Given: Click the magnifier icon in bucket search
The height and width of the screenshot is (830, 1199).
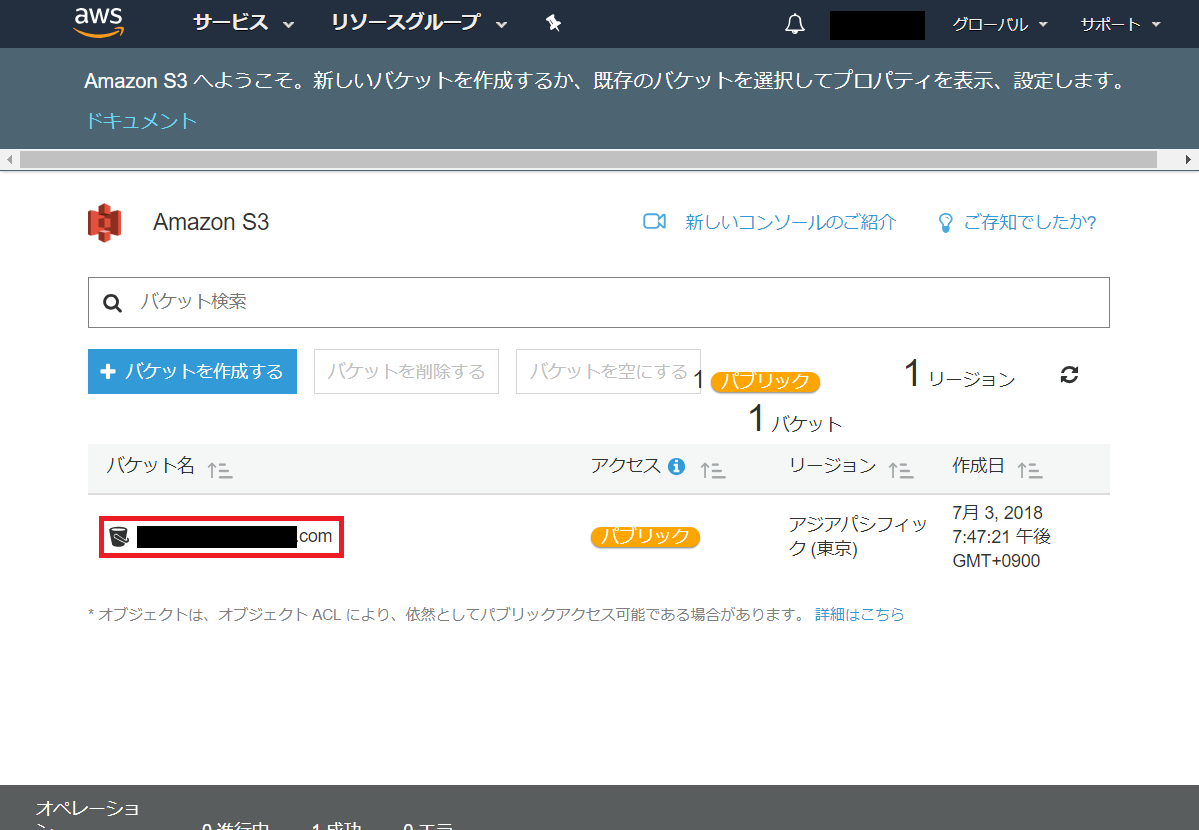Looking at the screenshot, I should 112,303.
